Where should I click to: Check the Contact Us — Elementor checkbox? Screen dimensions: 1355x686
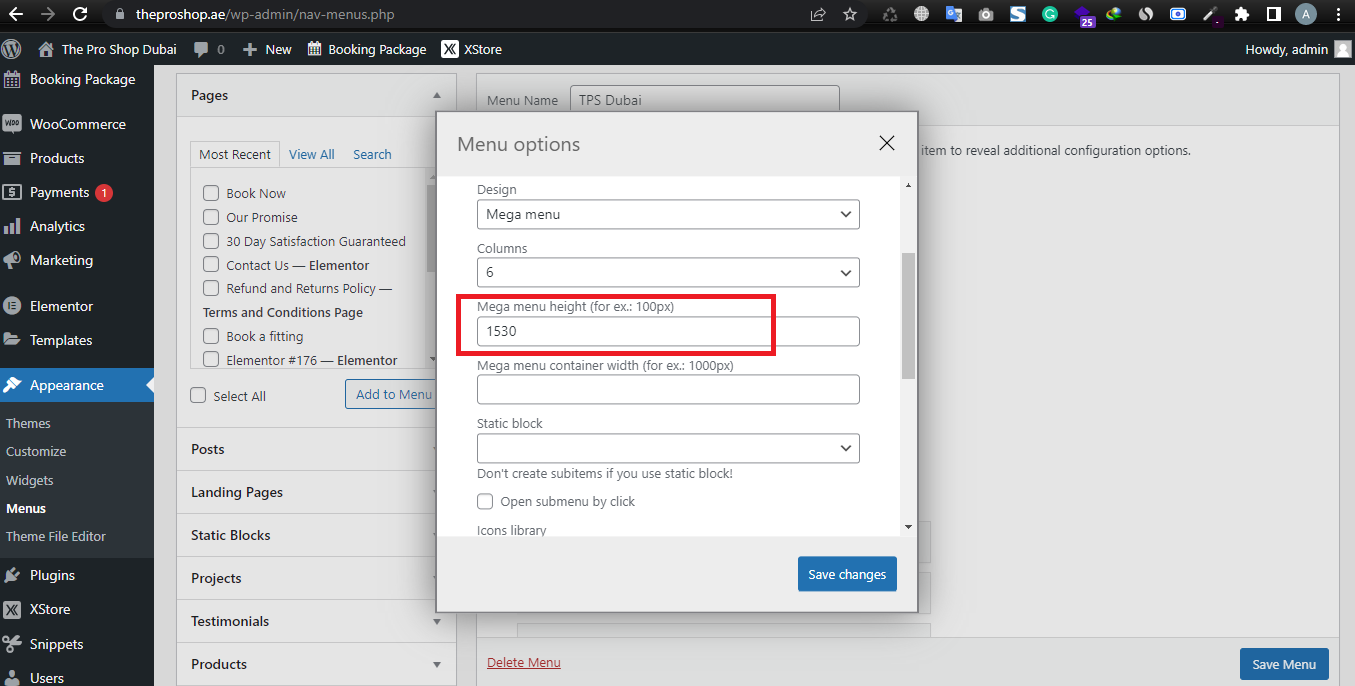point(211,265)
